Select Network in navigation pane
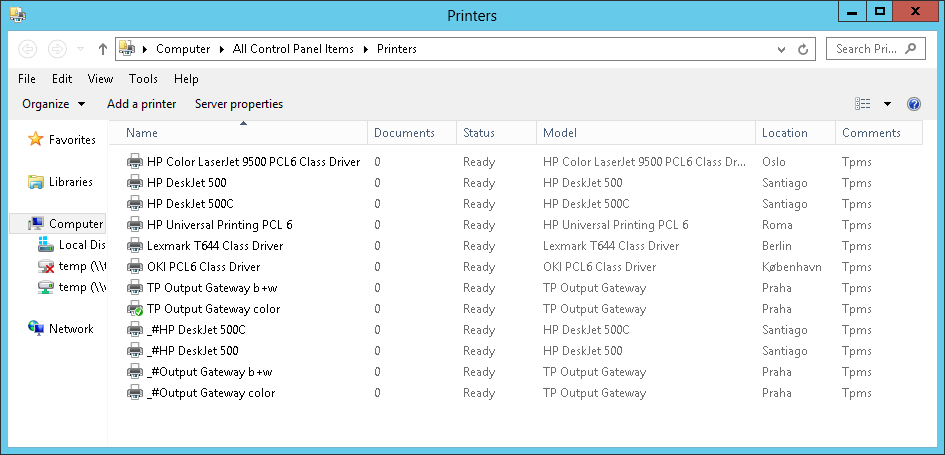Viewport: 945px width, 455px height. (x=71, y=329)
